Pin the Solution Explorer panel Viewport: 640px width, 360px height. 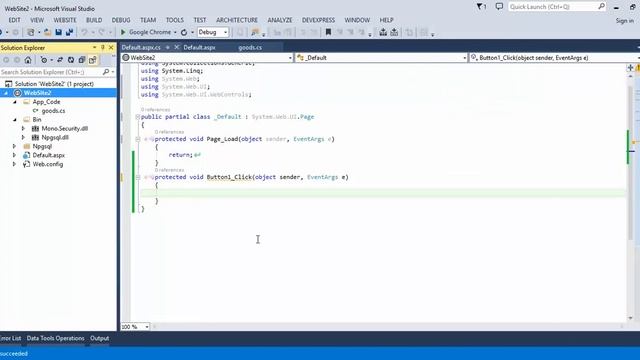point(102,48)
